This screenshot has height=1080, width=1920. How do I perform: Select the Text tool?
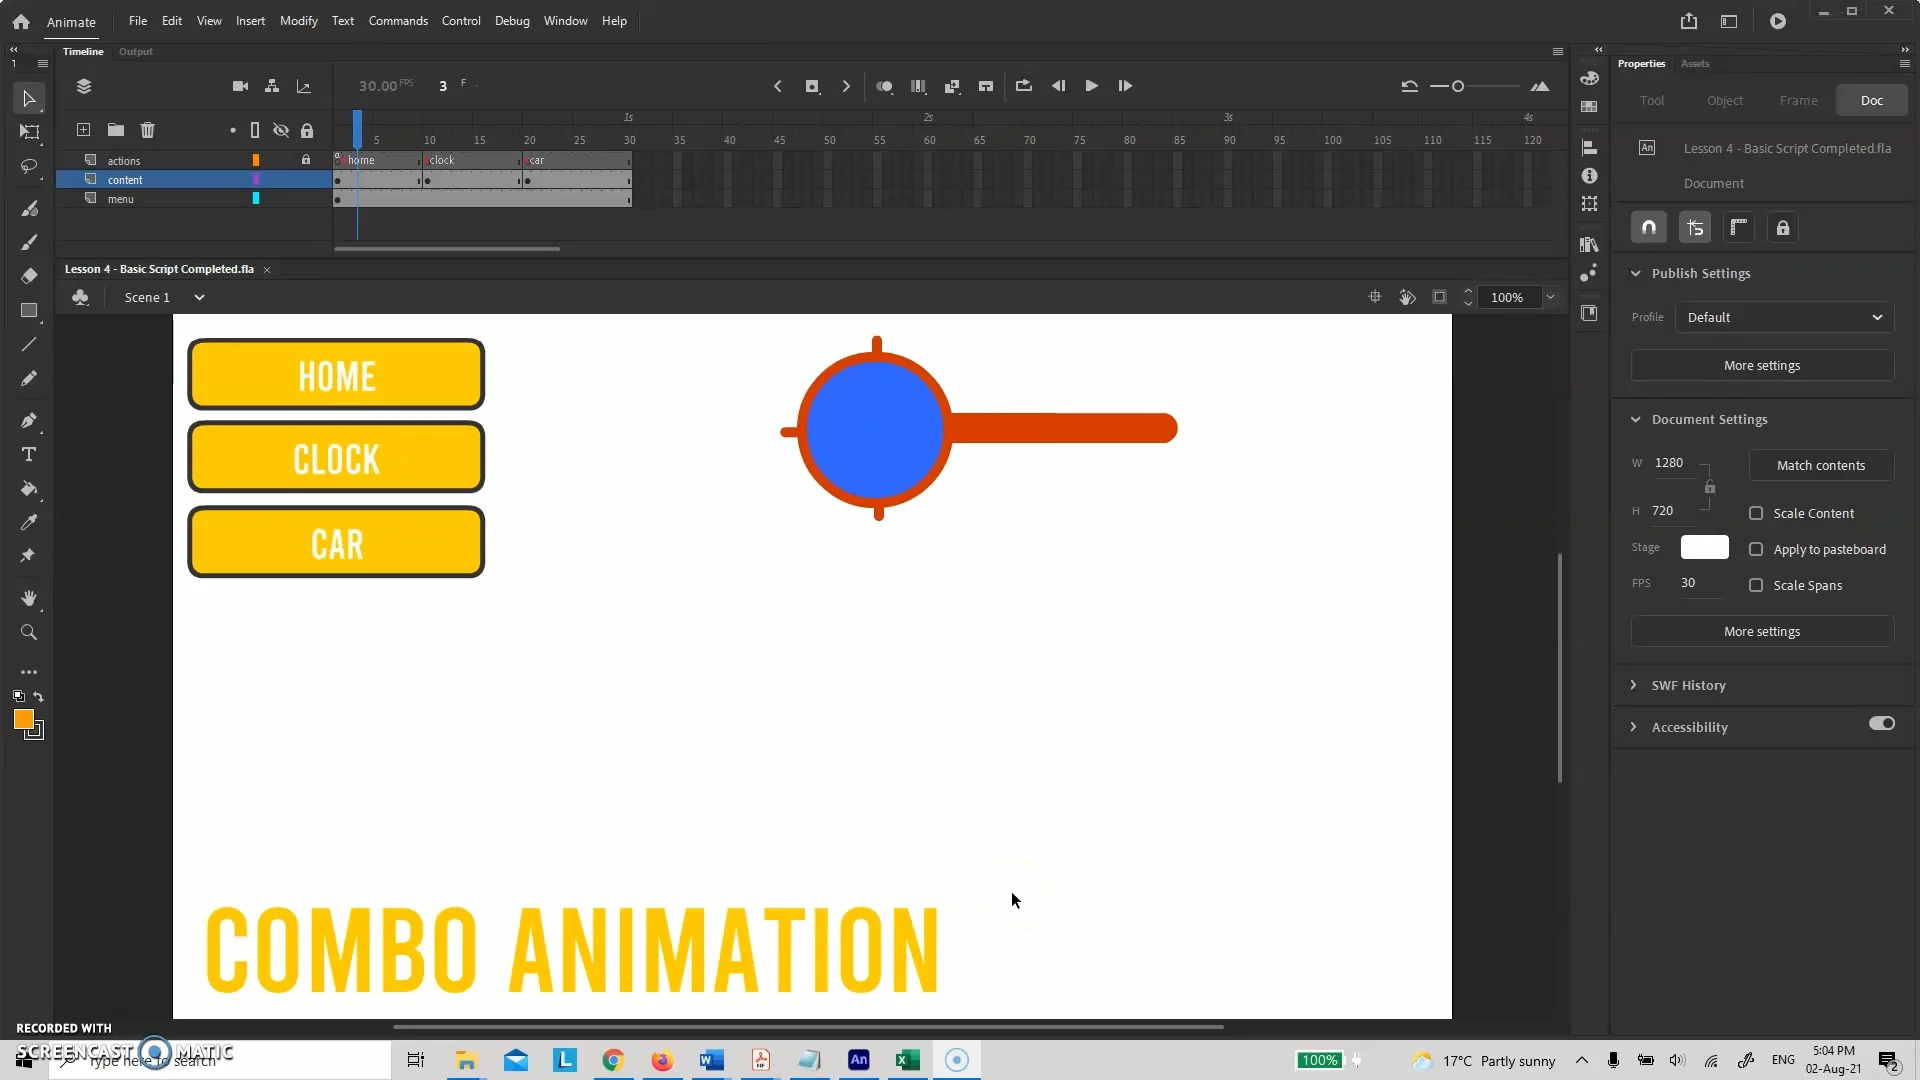[29, 454]
